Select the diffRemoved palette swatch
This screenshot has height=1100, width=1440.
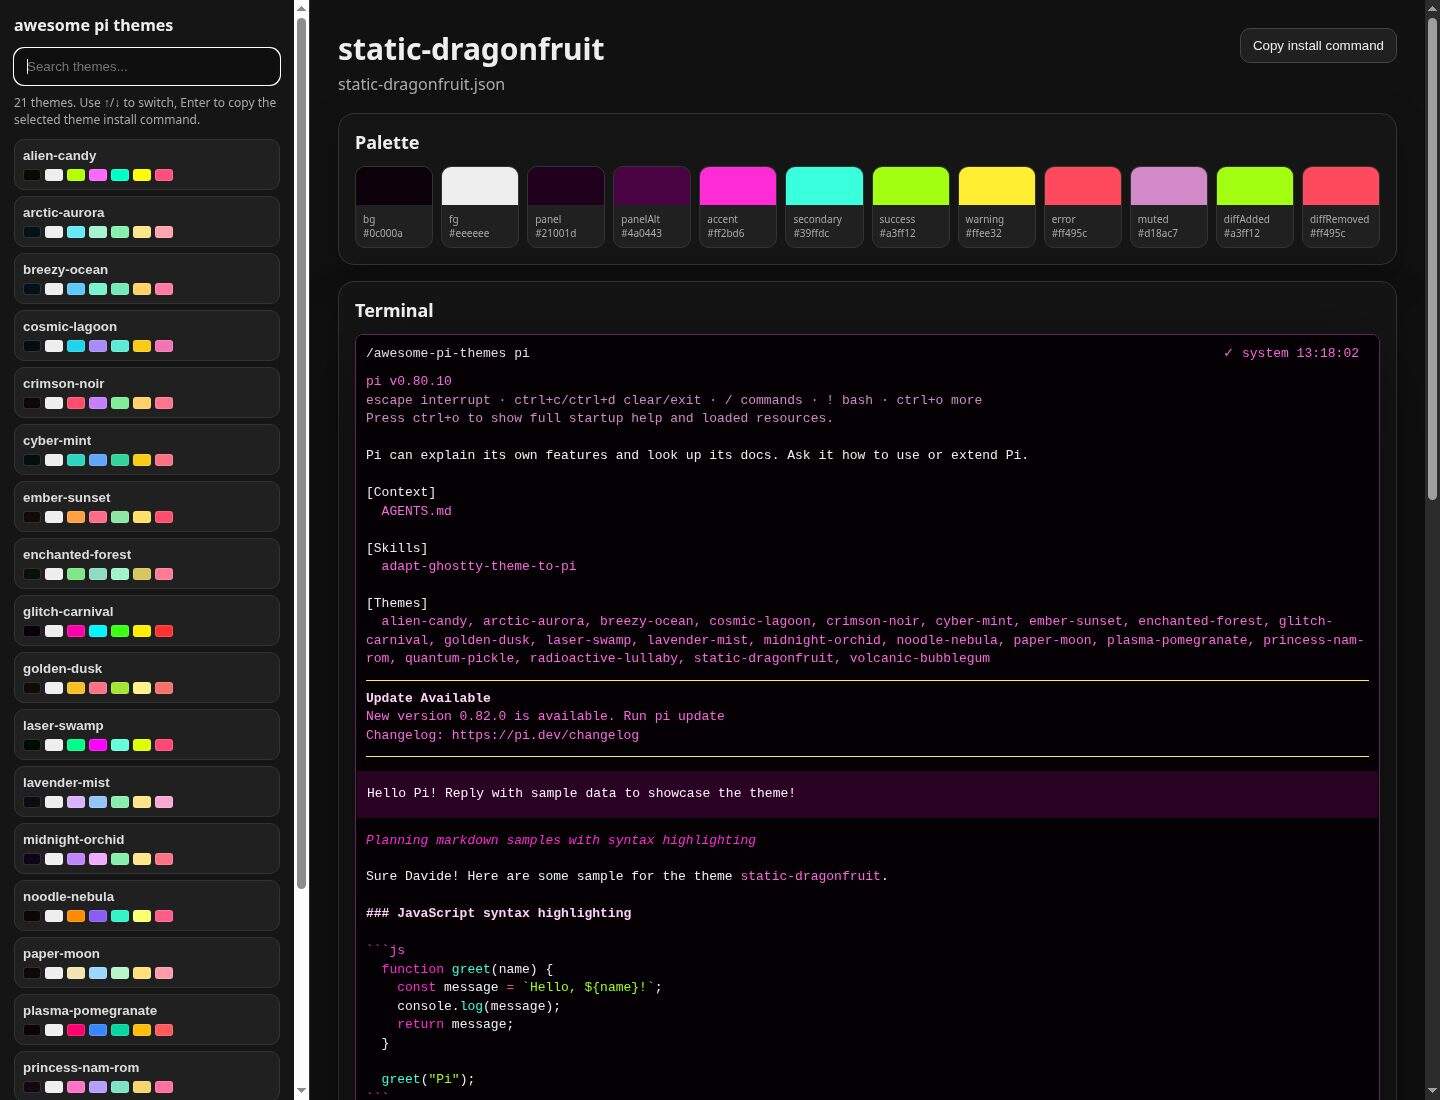click(1341, 207)
